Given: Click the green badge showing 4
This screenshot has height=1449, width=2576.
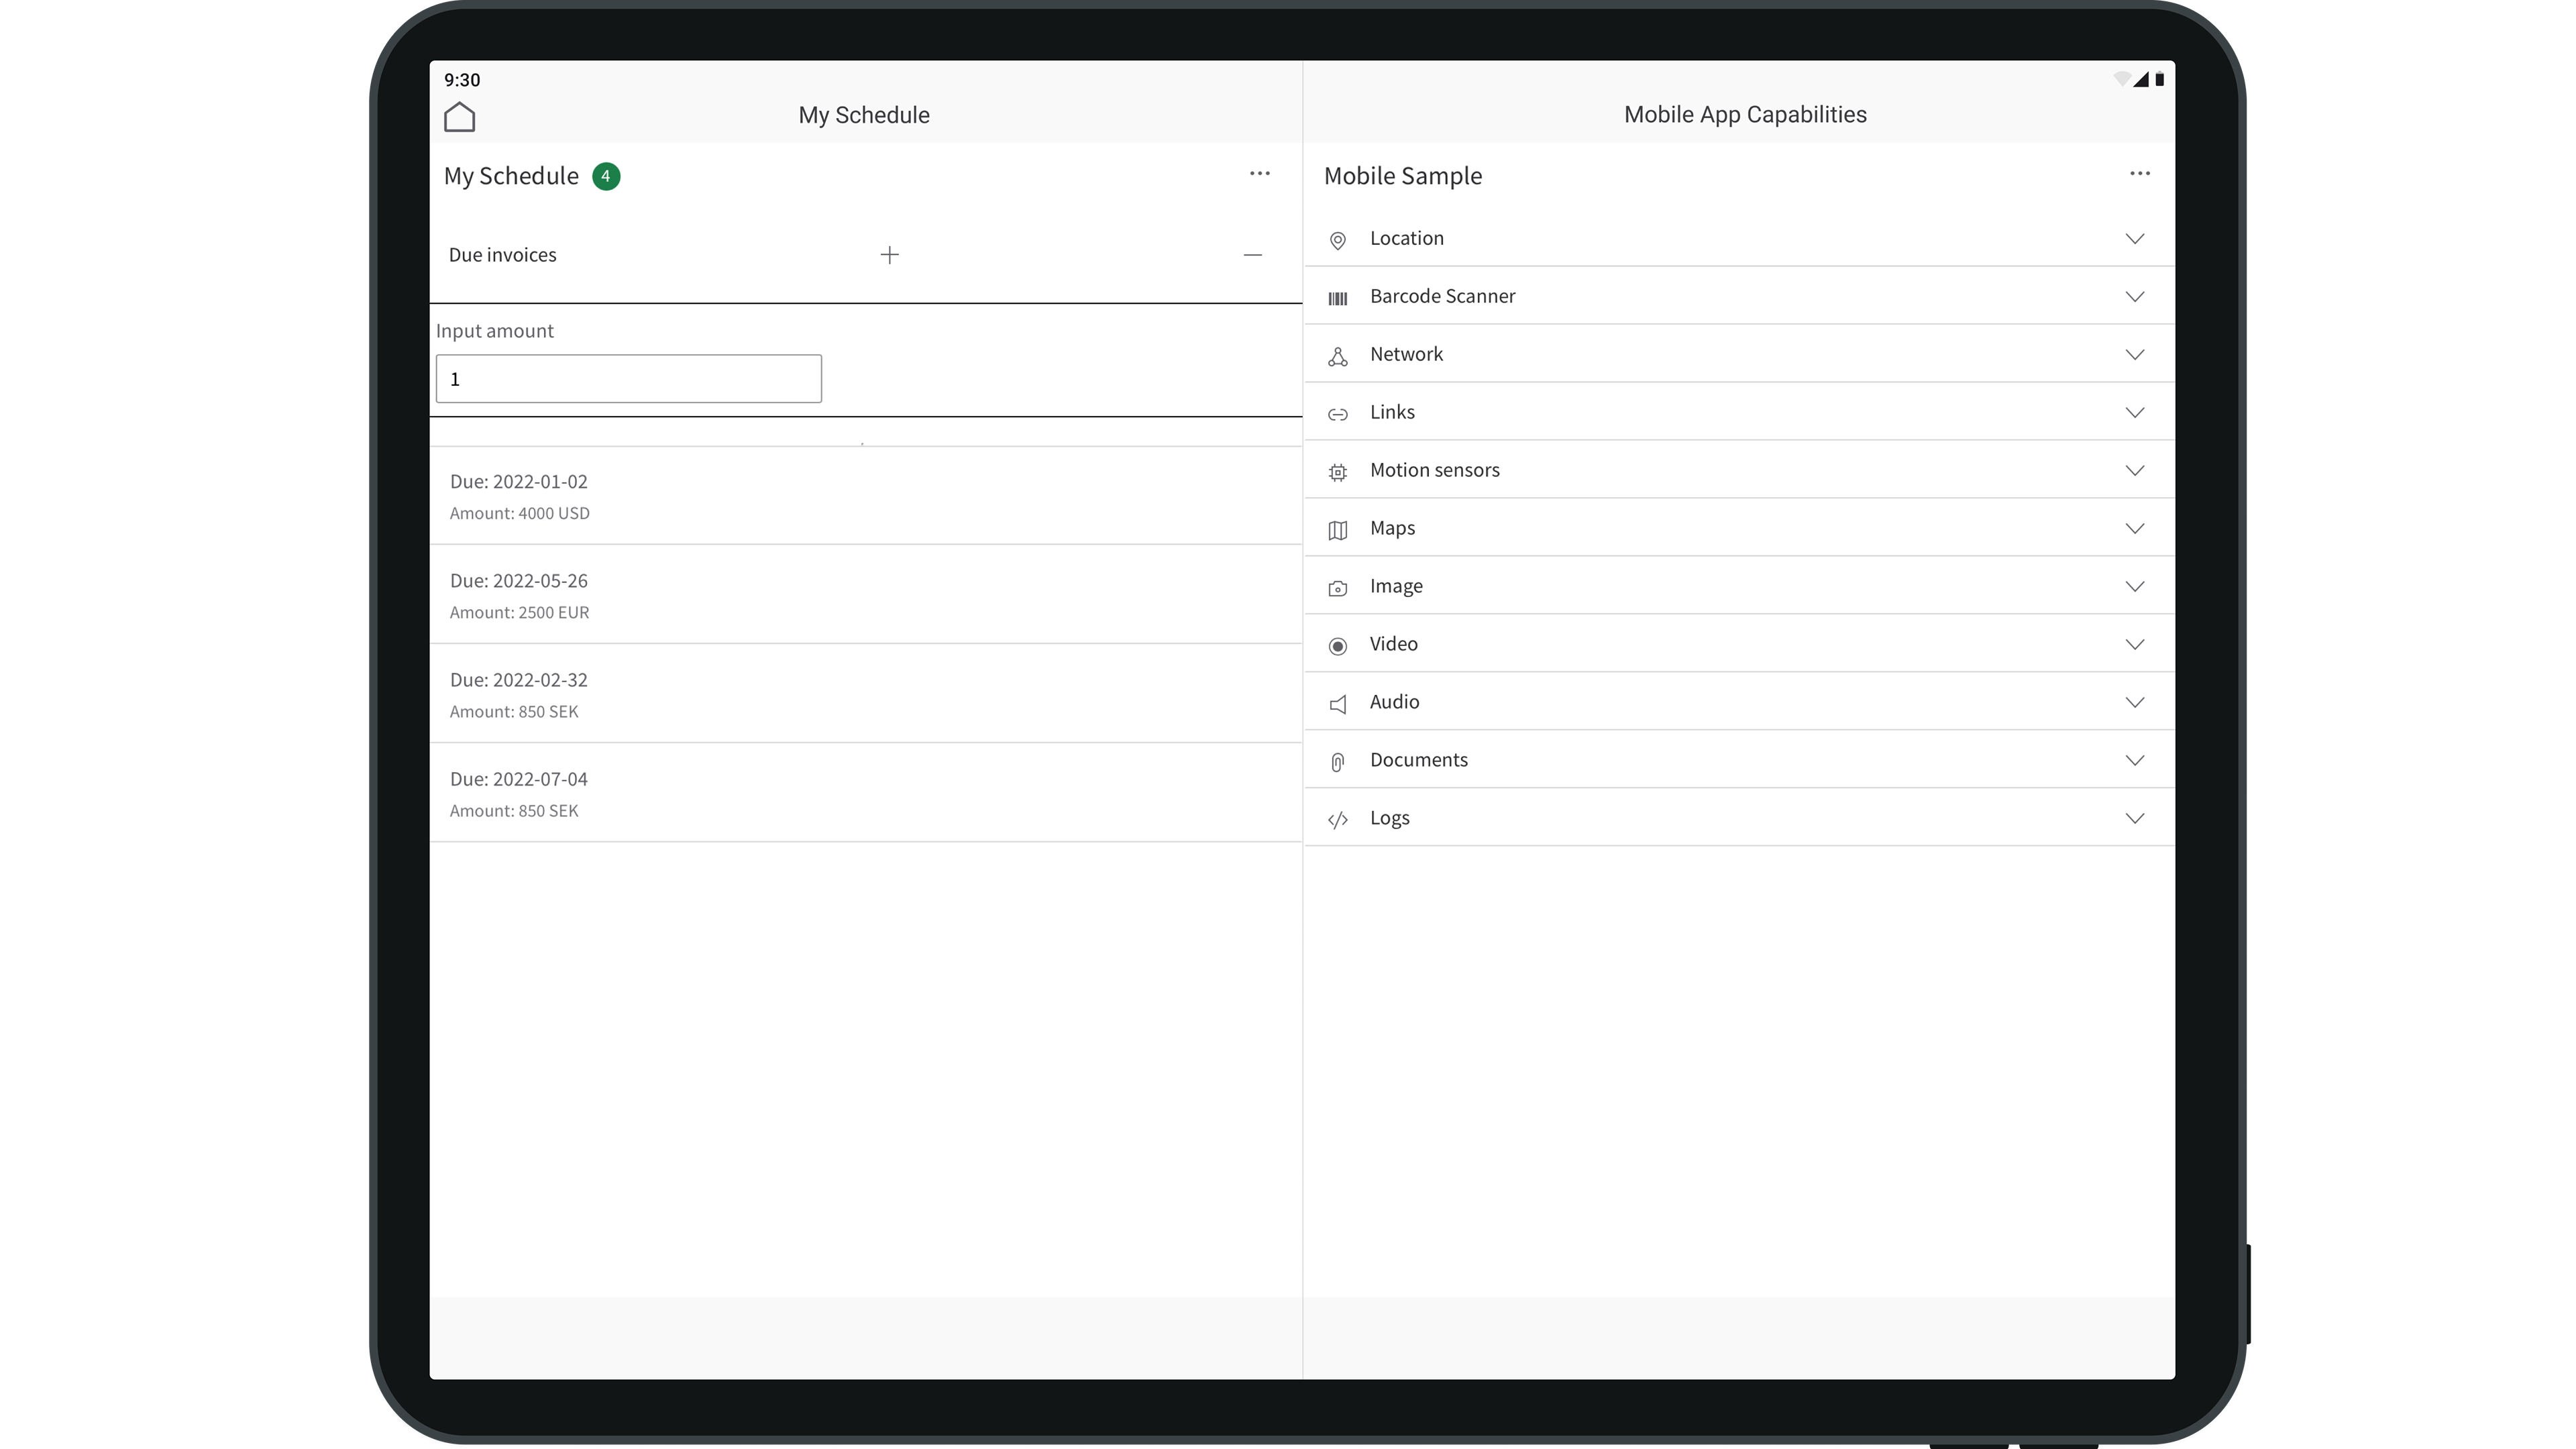Looking at the screenshot, I should pyautogui.click(x=606, y=176).
